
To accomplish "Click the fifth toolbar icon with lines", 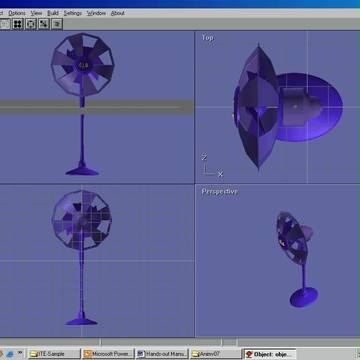I will (57, 24).
